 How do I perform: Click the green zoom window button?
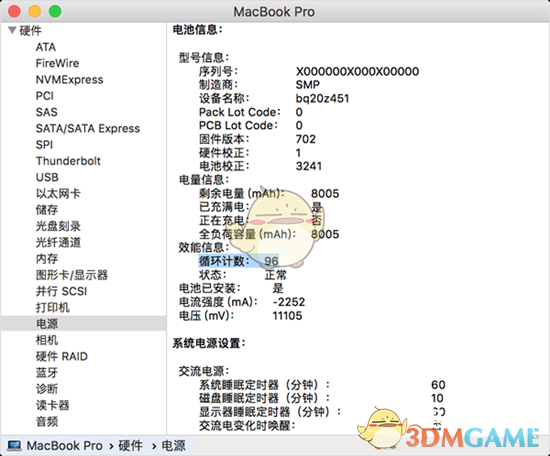[x=55, y=11]
